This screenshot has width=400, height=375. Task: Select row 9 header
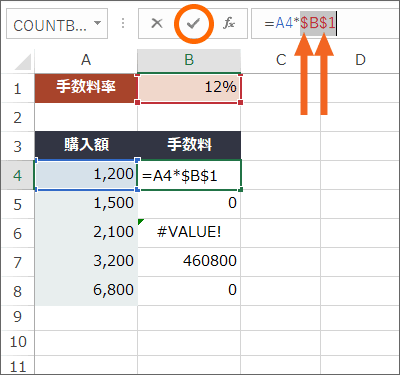[17, 317]
